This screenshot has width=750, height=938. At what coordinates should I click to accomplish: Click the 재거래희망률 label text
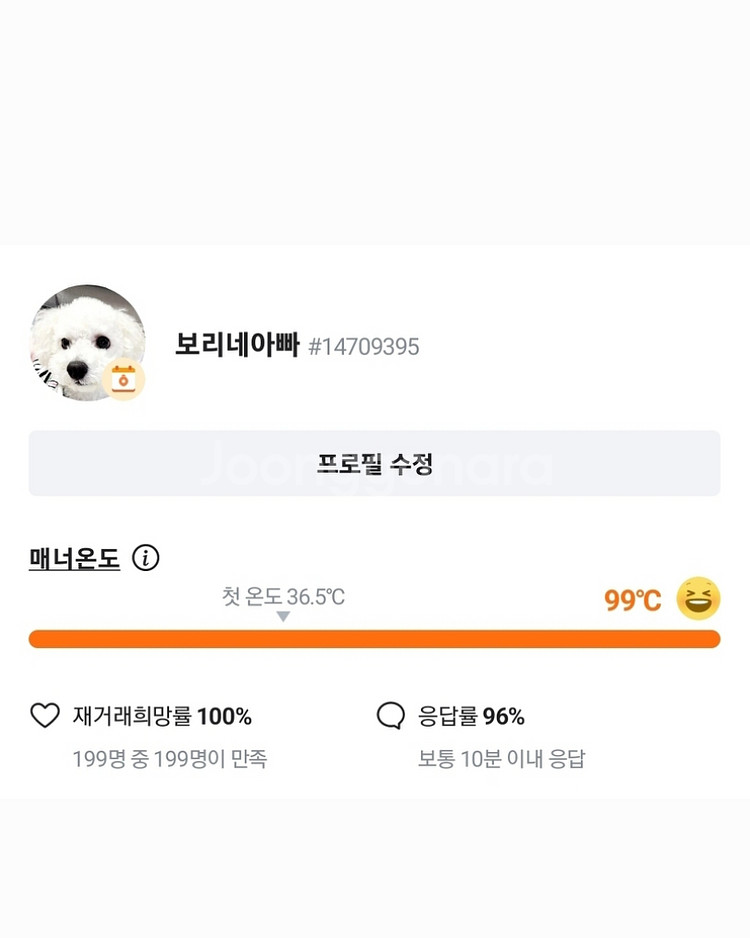133,716
